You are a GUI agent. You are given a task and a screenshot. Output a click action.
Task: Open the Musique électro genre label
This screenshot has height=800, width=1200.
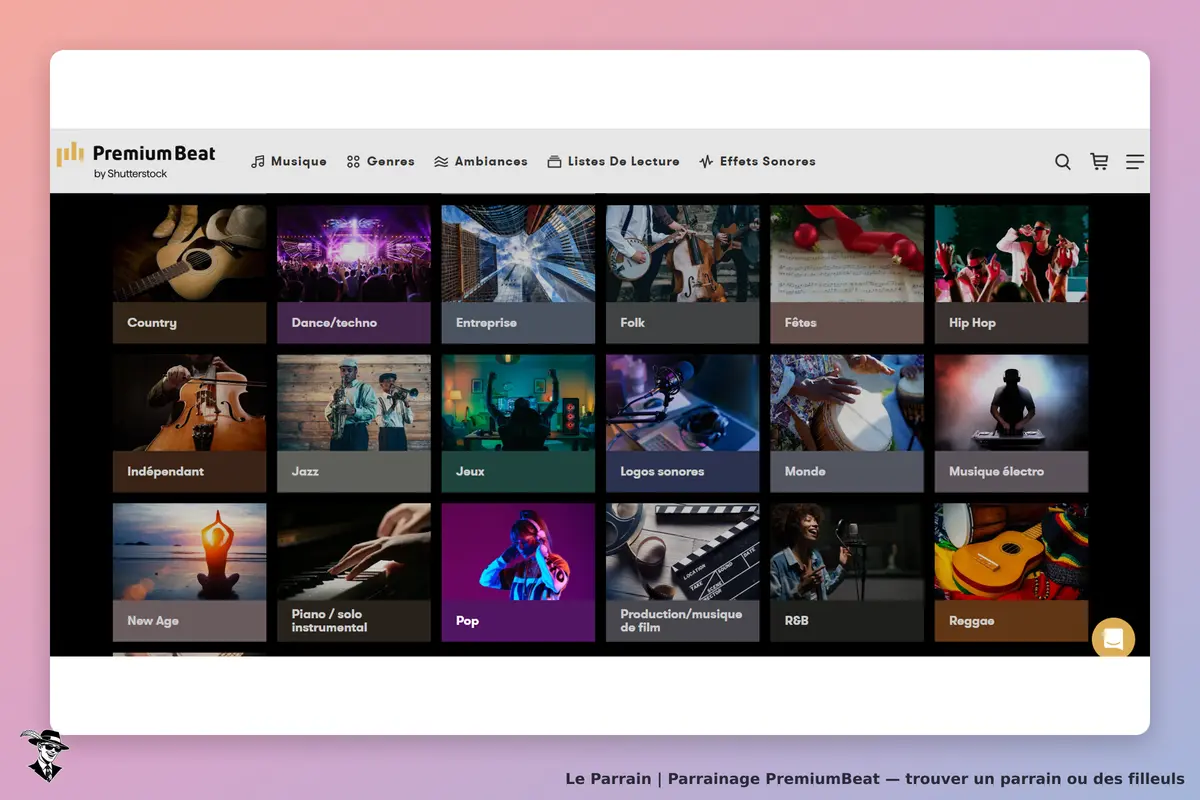[996, 472]
